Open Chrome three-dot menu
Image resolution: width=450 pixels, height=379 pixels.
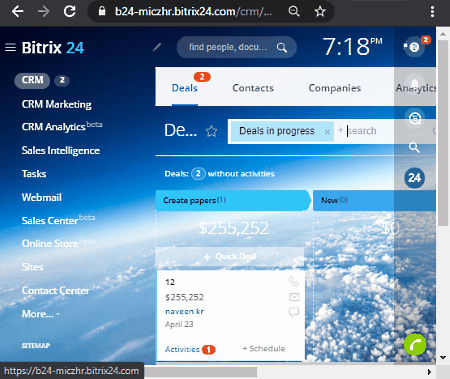[432, 12]
